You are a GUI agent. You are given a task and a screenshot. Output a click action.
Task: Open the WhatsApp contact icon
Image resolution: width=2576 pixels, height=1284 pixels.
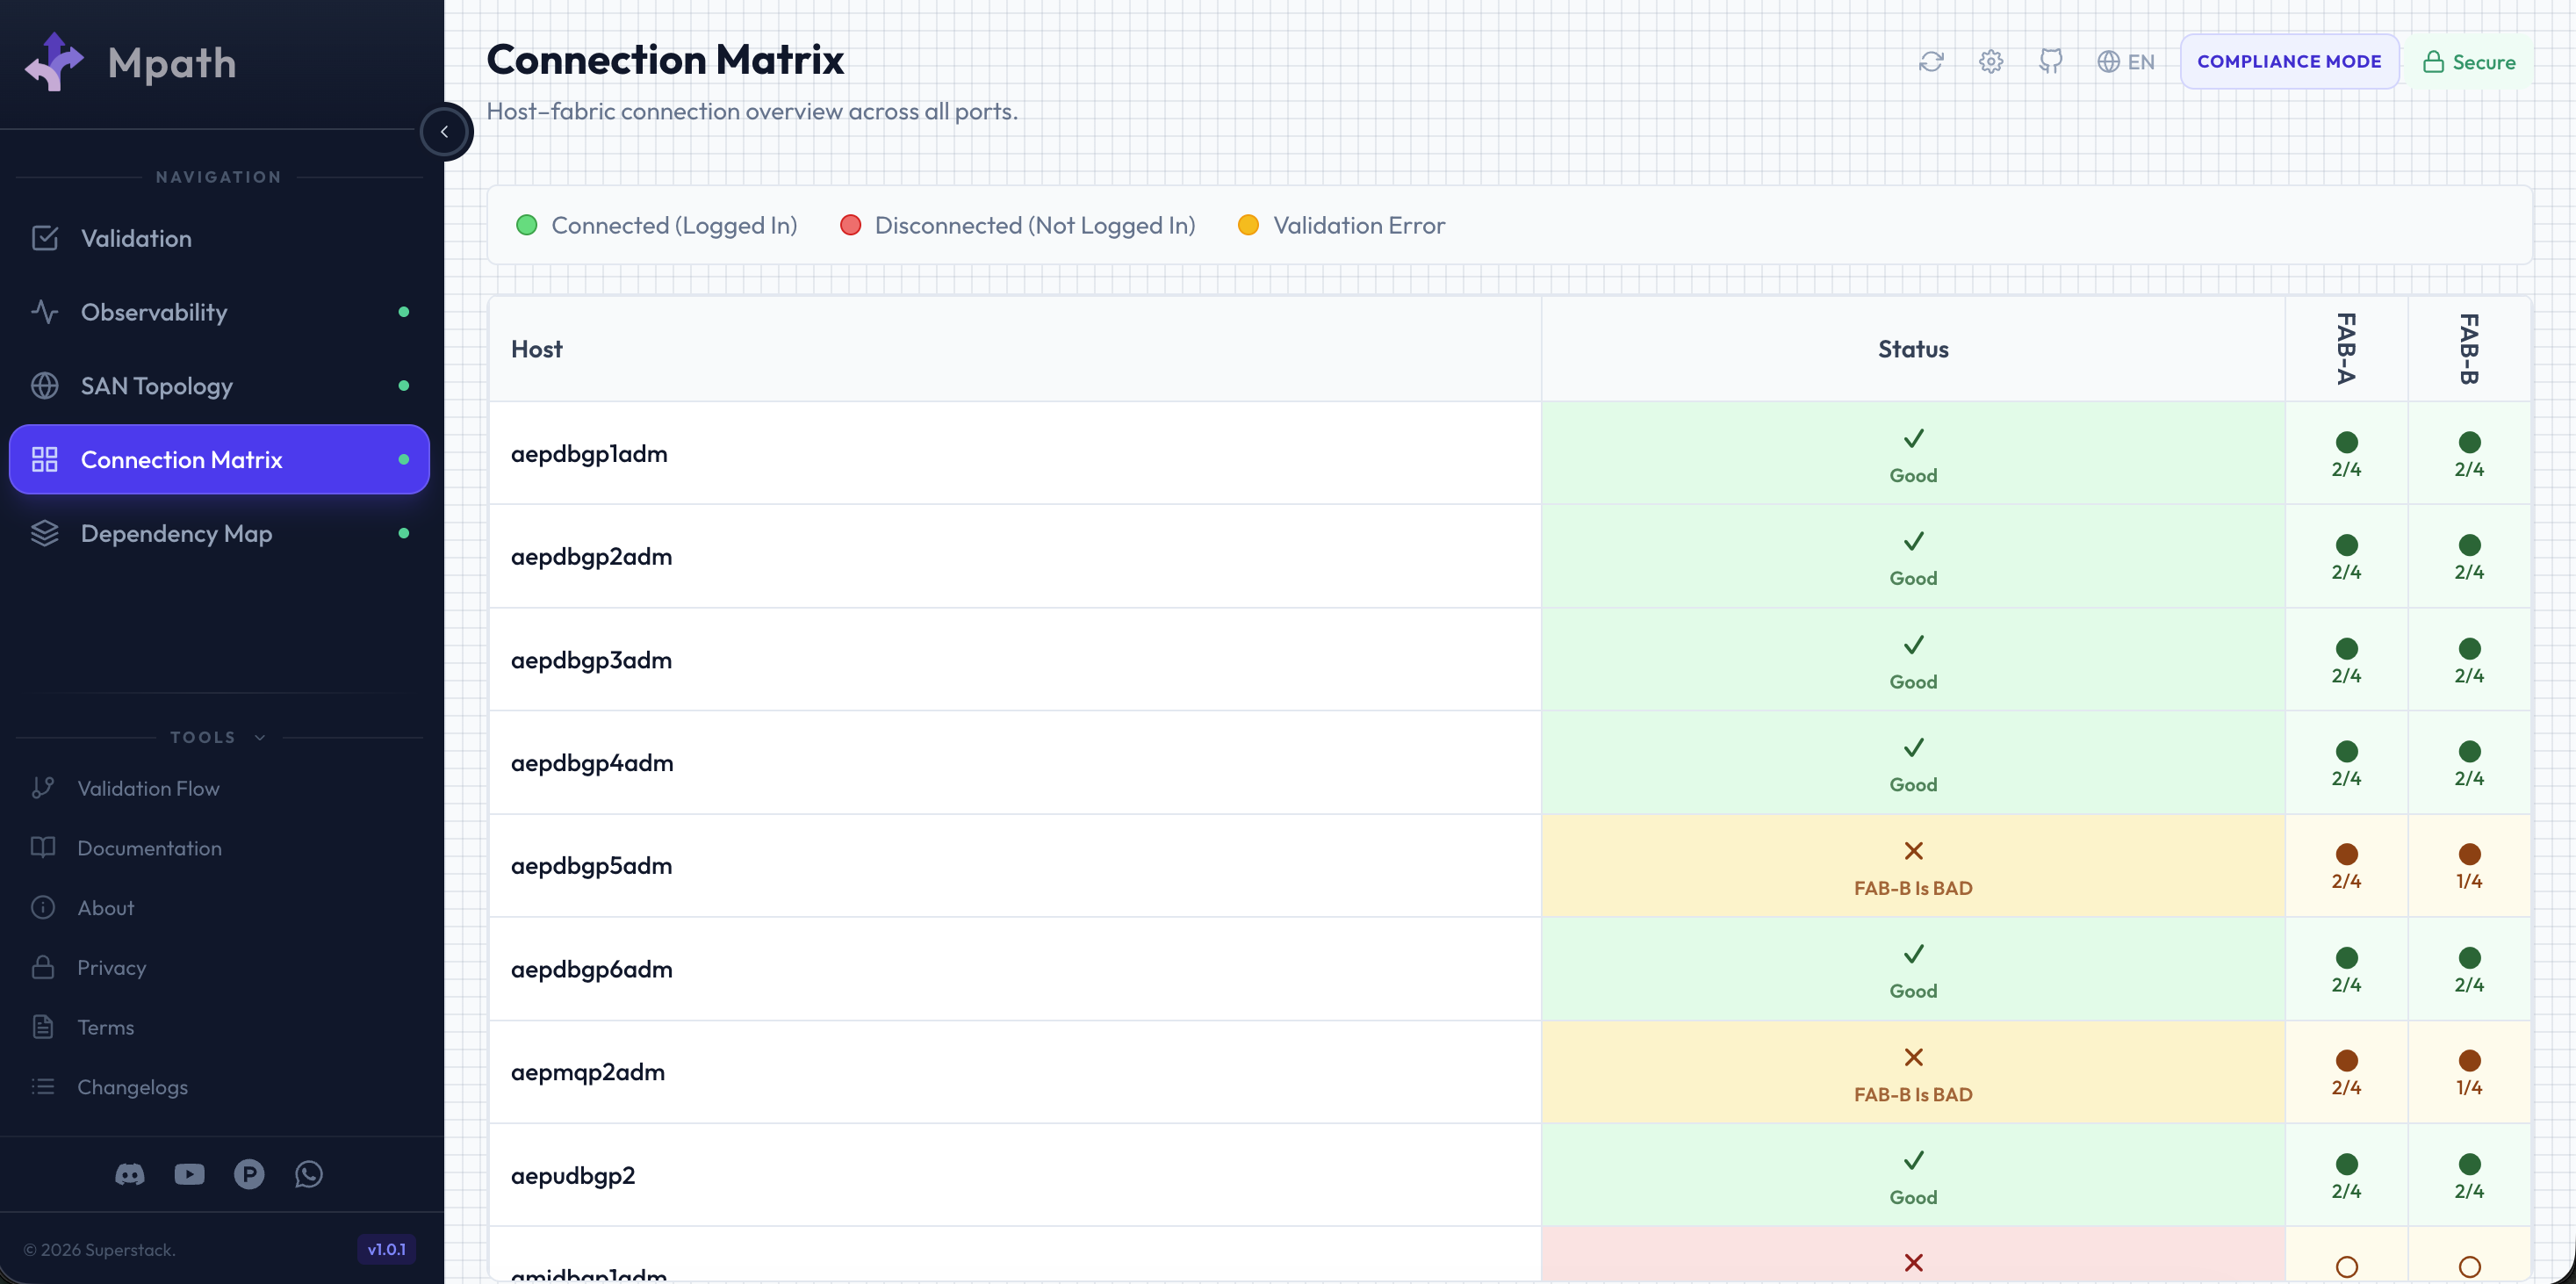point(309,1174)
